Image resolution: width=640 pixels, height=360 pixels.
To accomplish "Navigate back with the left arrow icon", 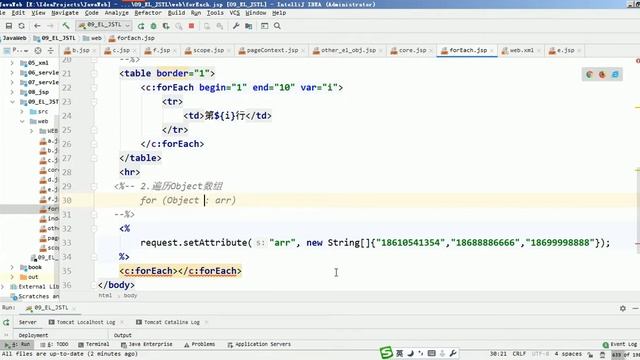I will click(37, 26).
